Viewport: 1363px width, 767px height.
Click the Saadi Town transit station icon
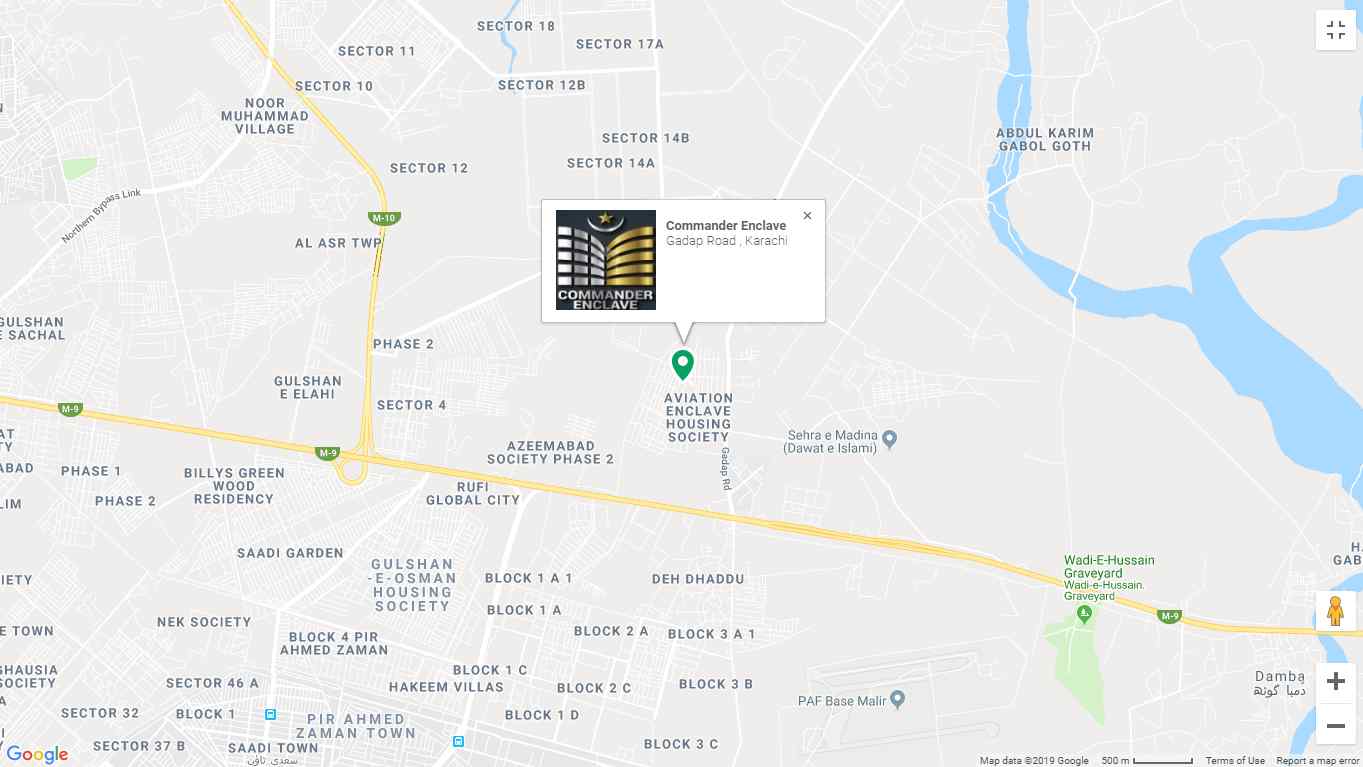[270, 714]
